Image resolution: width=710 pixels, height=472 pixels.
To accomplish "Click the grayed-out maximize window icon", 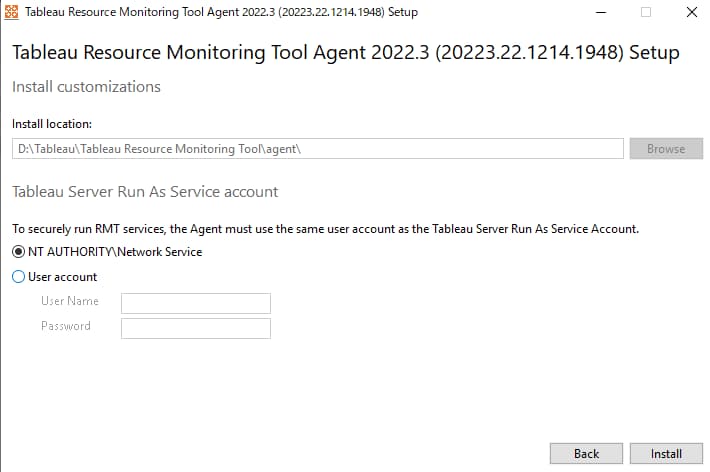I will [646, 12].
